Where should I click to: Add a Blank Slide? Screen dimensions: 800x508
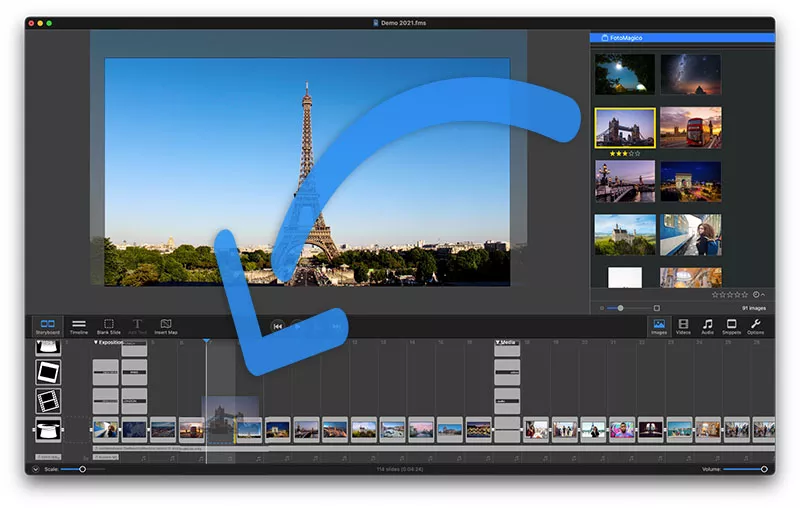(x=109, y=326)
